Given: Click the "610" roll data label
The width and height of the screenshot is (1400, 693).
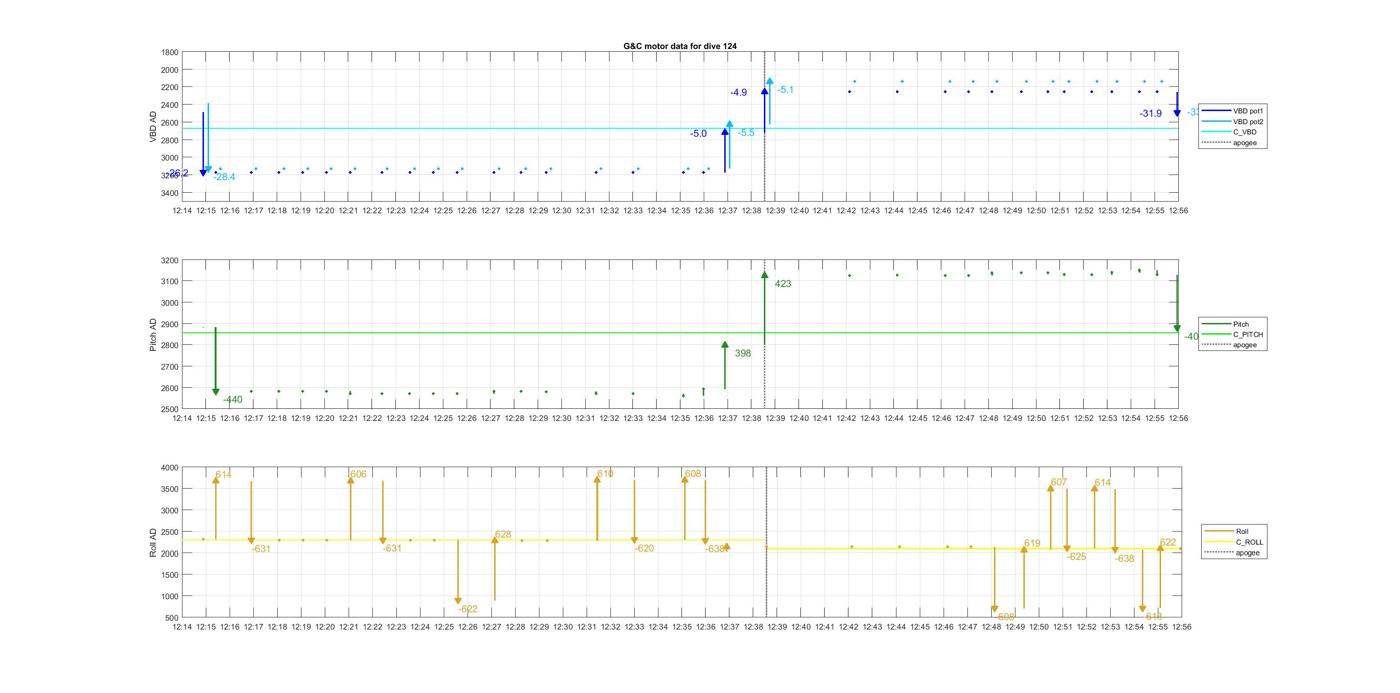Looking at the screenshot, I should click(x=605, y=474).
